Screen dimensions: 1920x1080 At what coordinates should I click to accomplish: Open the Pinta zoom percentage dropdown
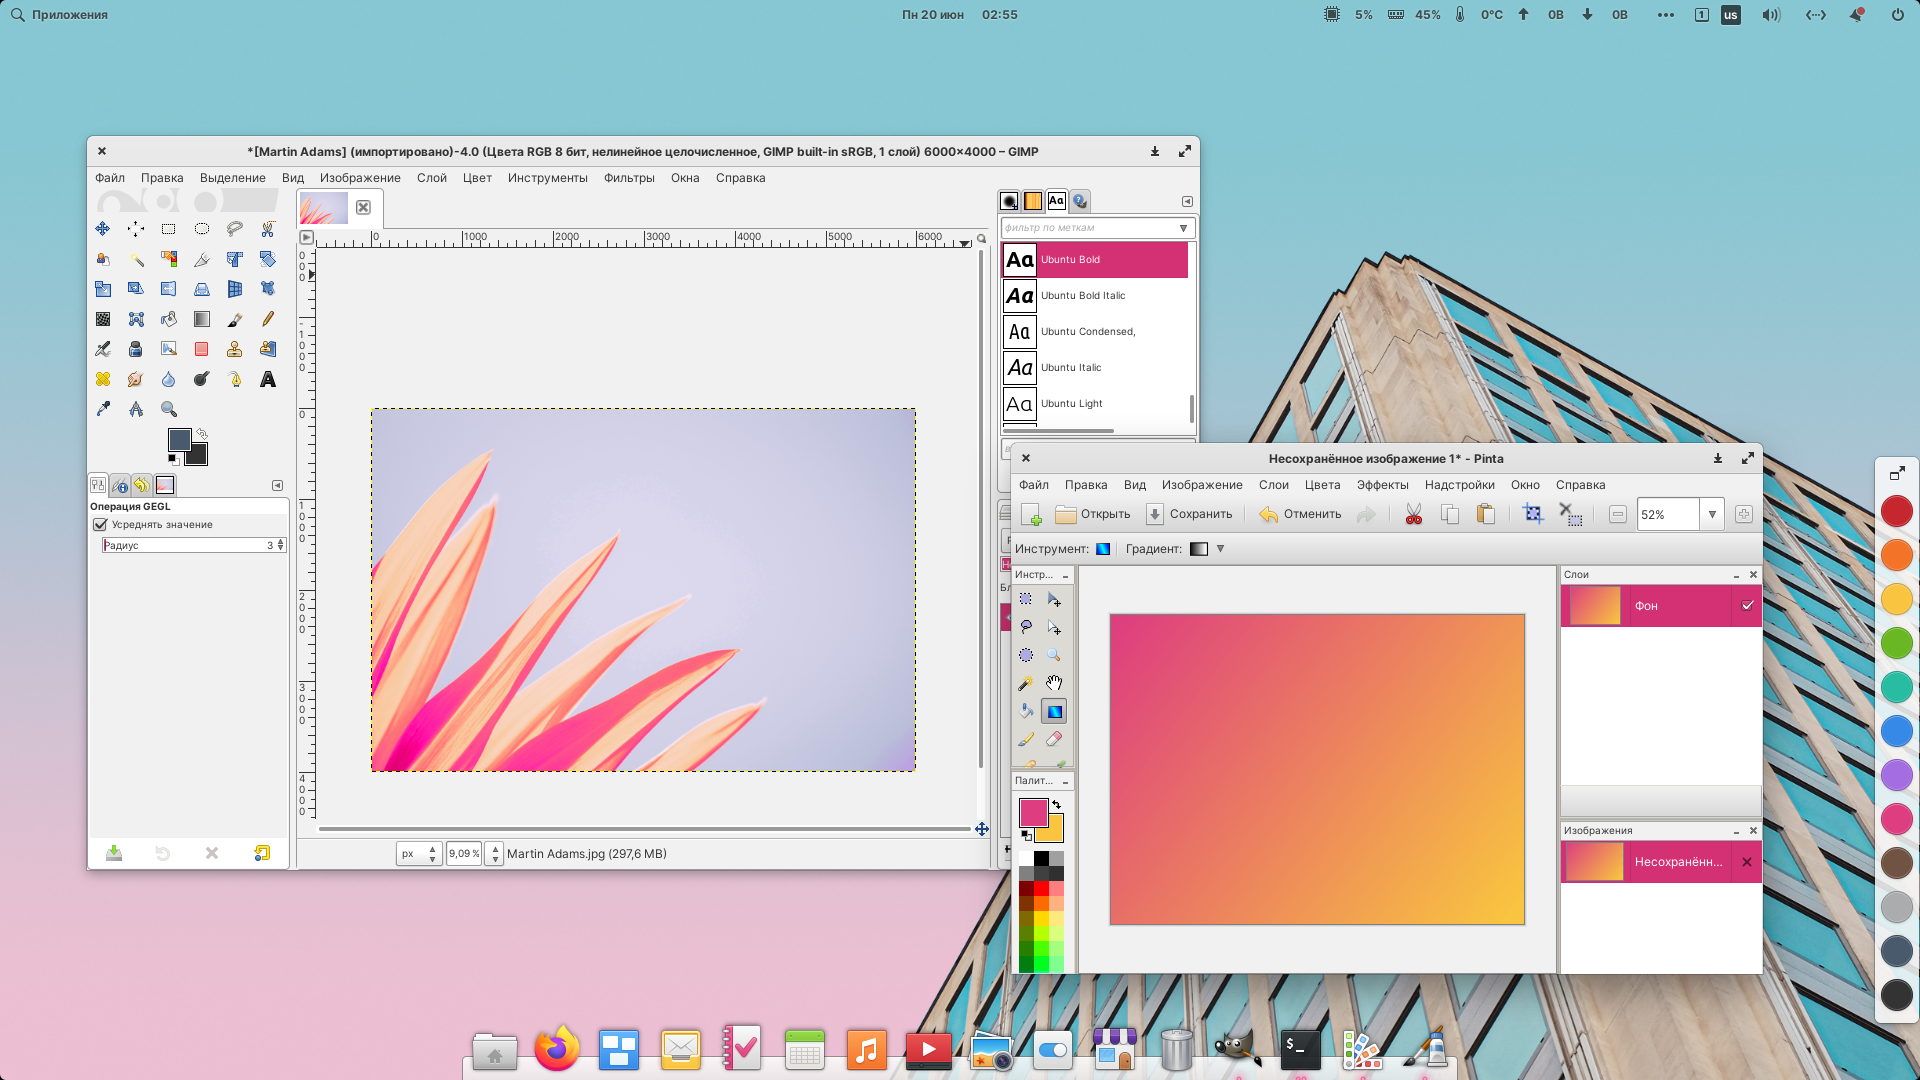tap(1712, 514)
